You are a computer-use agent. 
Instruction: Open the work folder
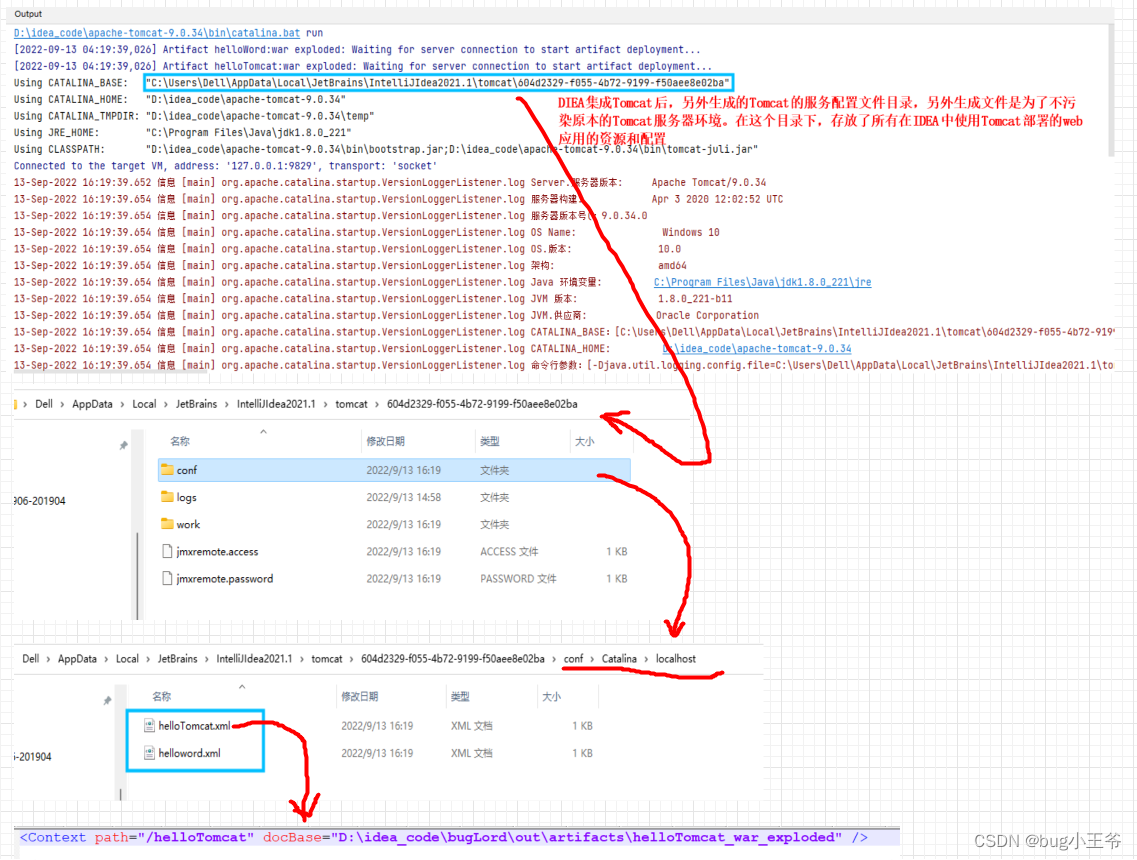[187, 524]
